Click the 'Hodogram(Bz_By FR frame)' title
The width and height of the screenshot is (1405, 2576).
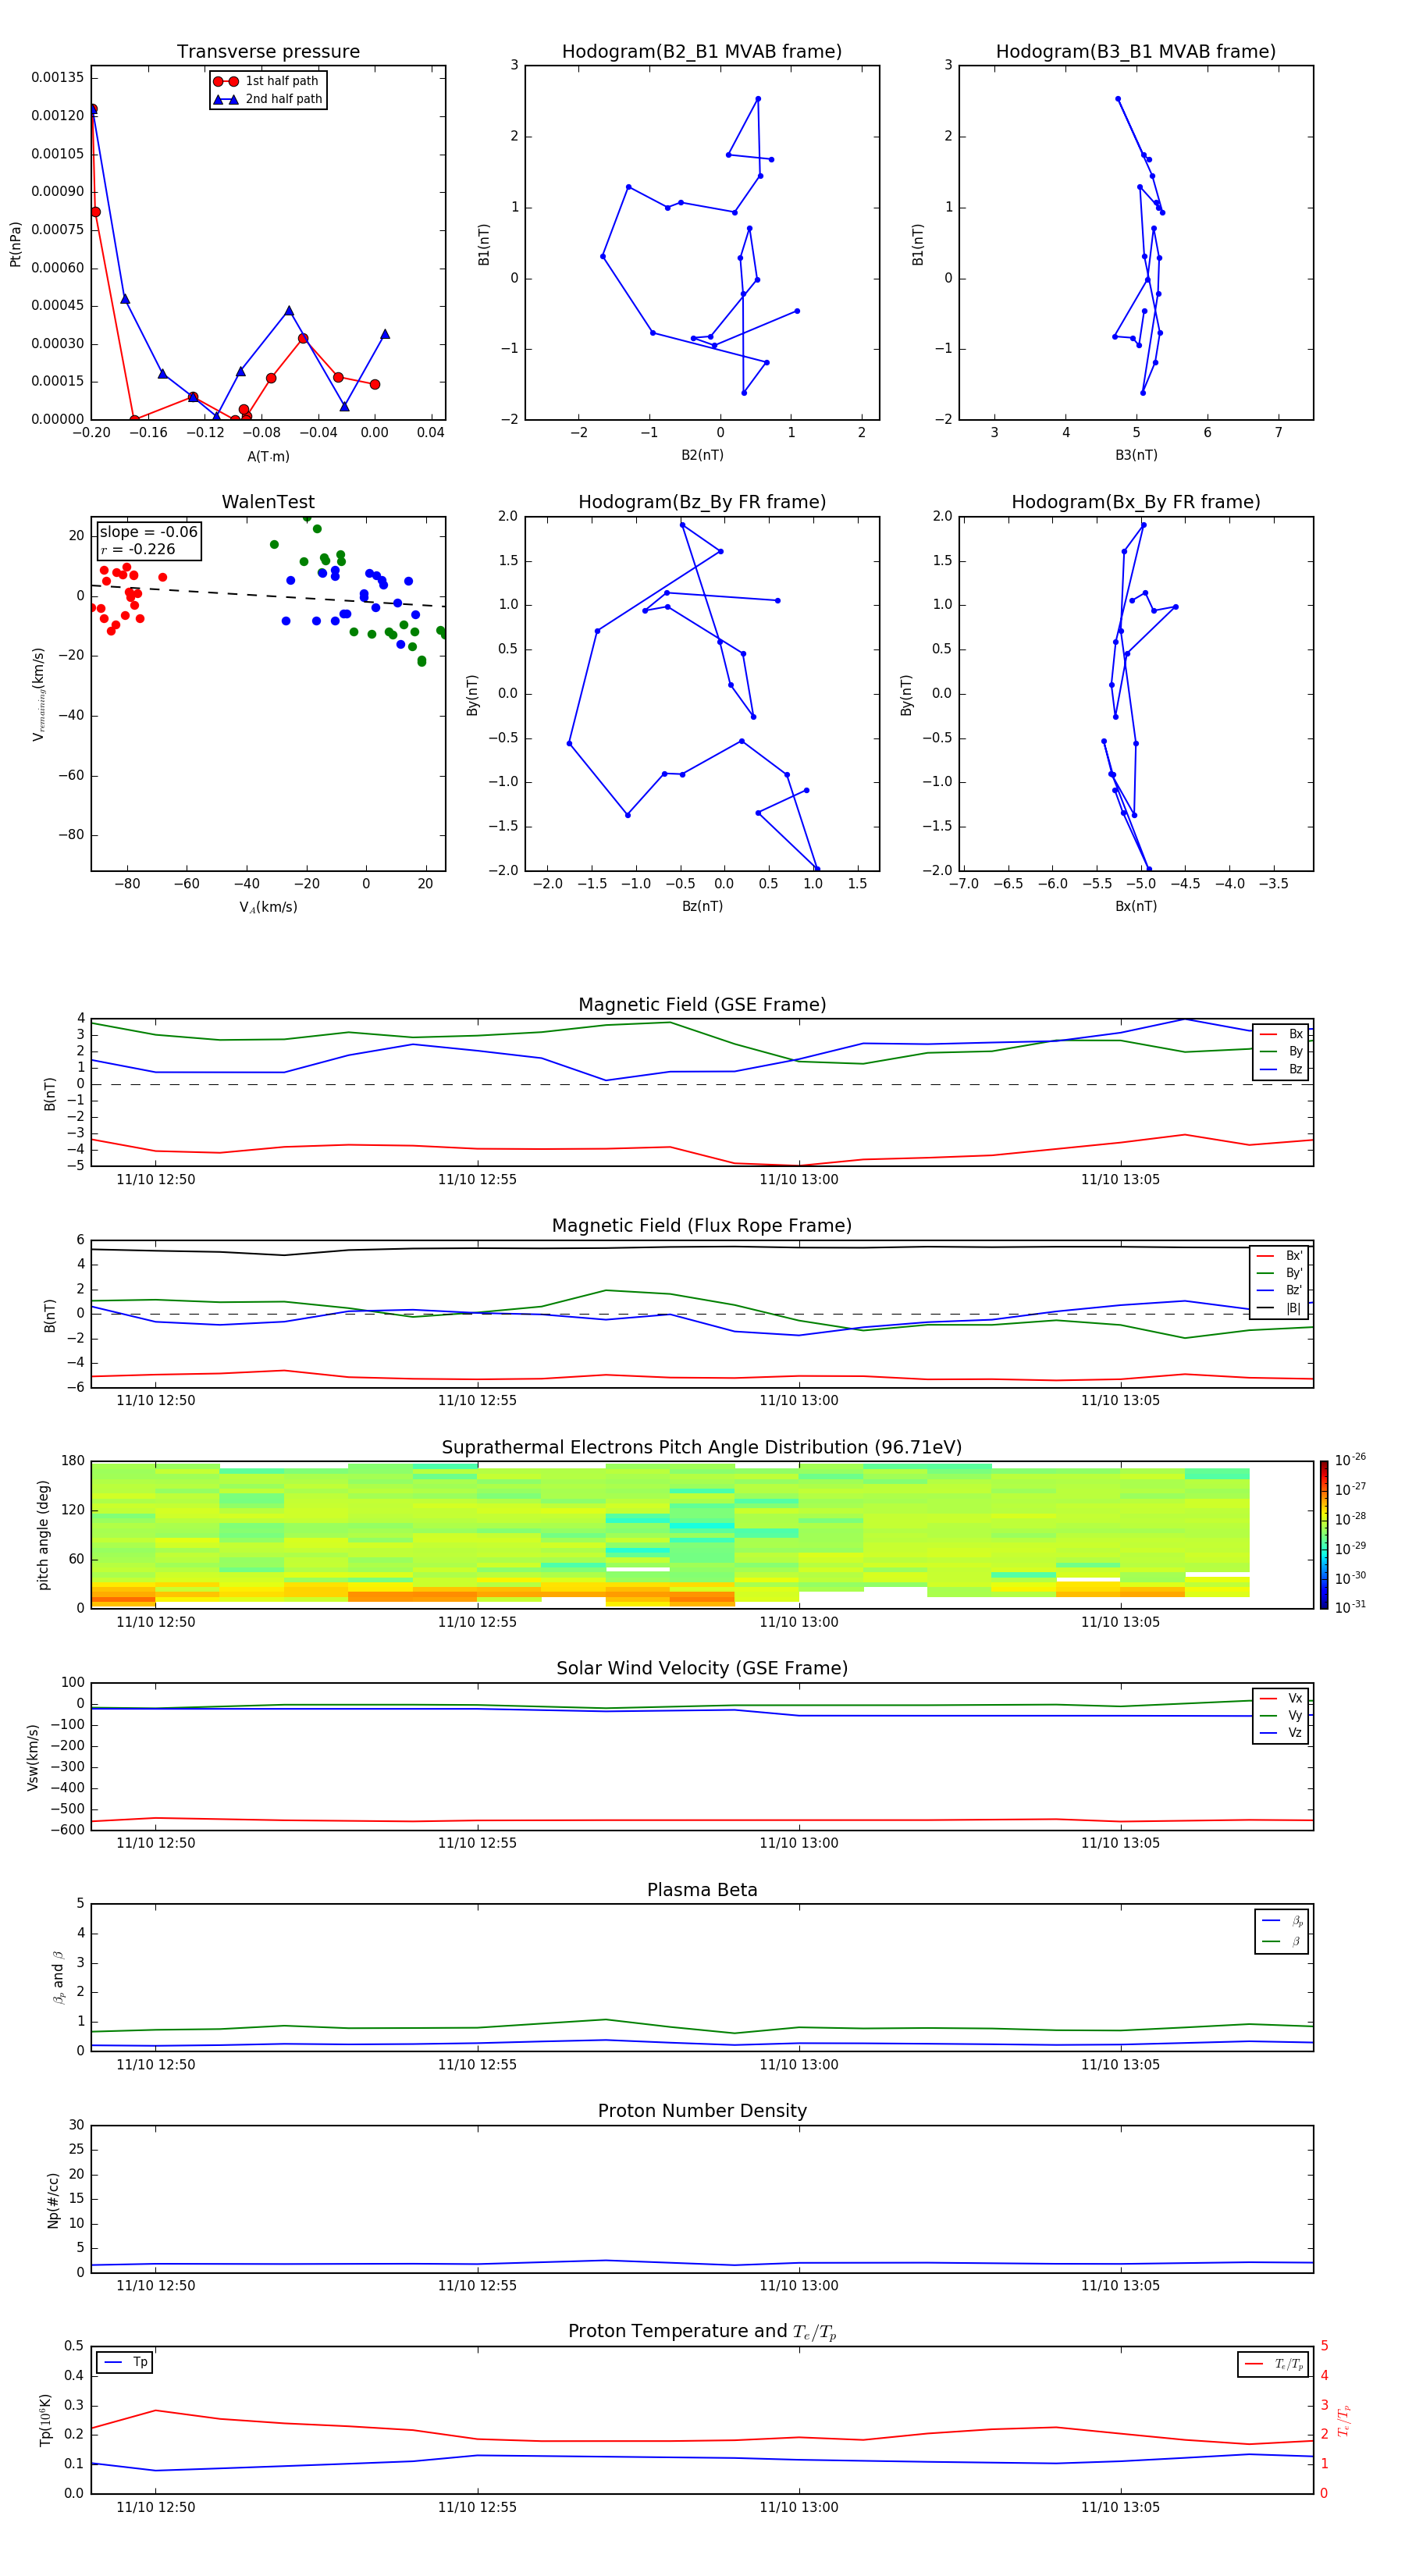pyautogui.click(x=702, y=502)
